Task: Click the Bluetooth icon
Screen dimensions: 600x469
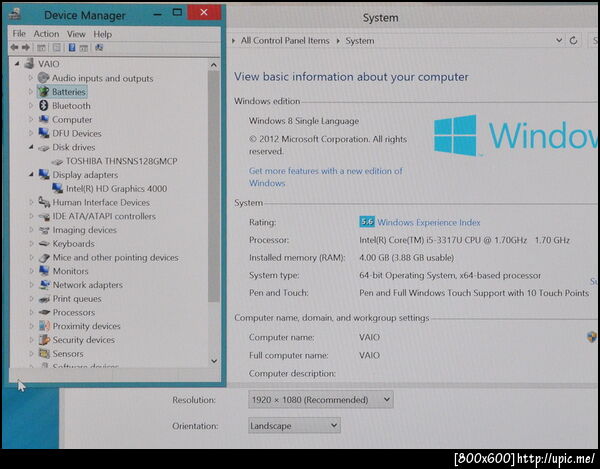Action: pos(44,105)
